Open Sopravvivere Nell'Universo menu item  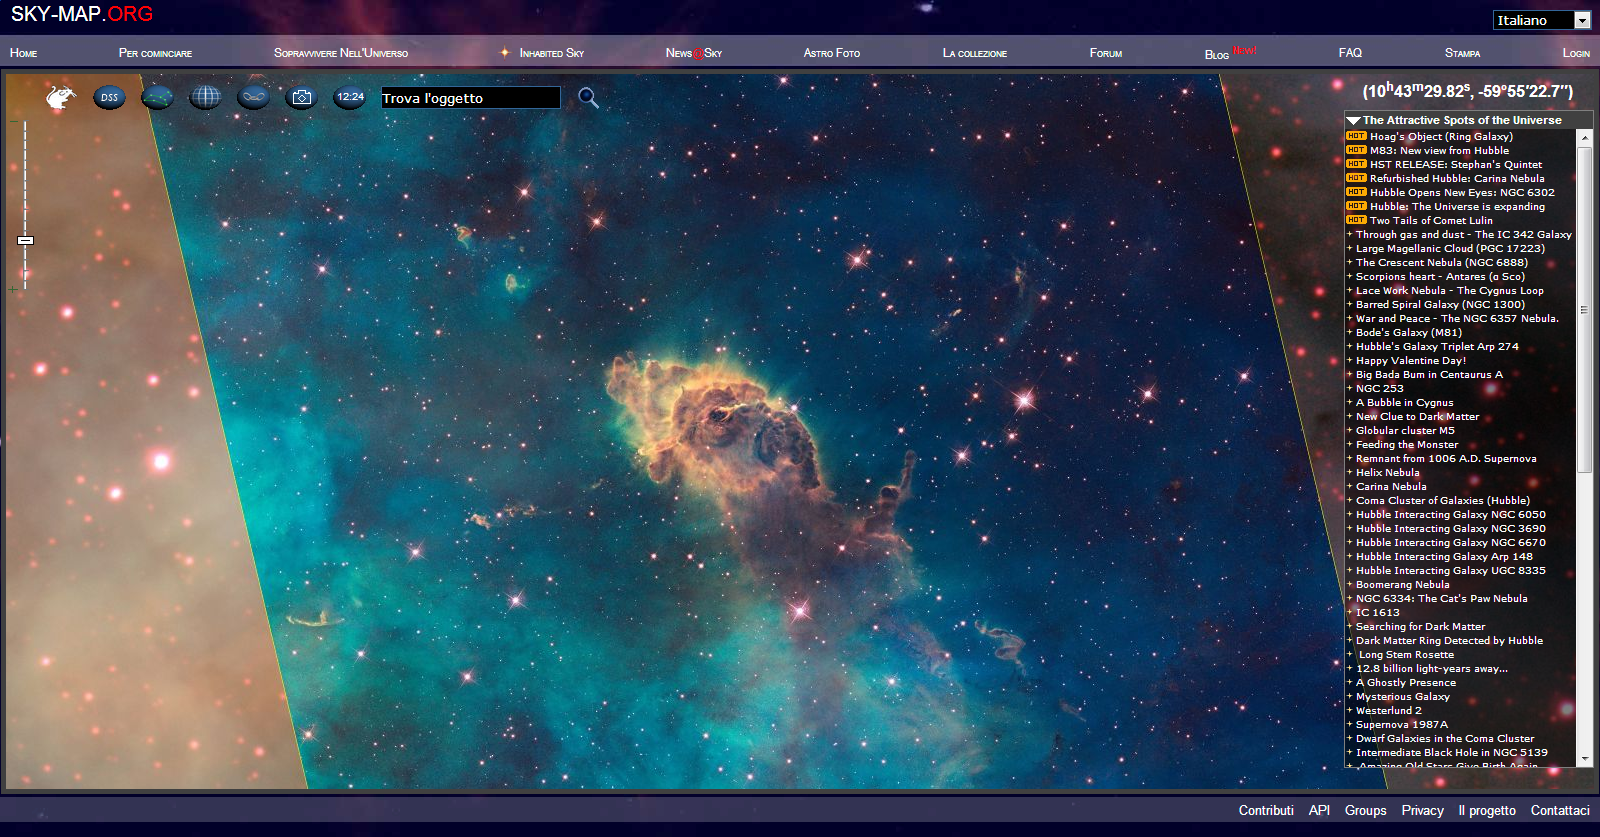[x=341, y=53]
